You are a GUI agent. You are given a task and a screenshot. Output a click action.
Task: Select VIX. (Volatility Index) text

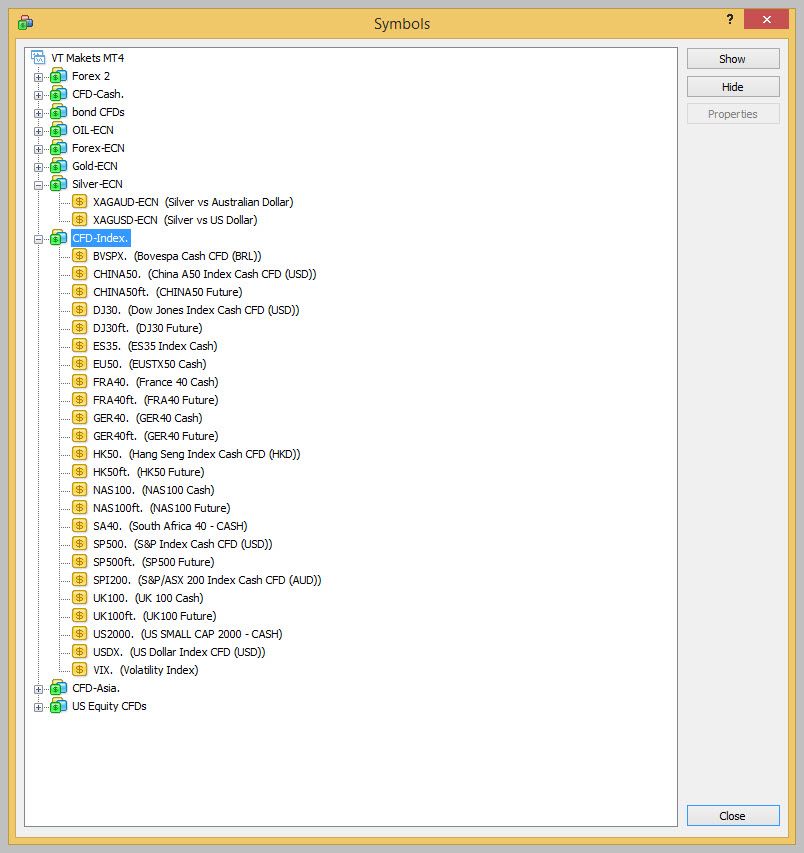click(x=146, y=669)
